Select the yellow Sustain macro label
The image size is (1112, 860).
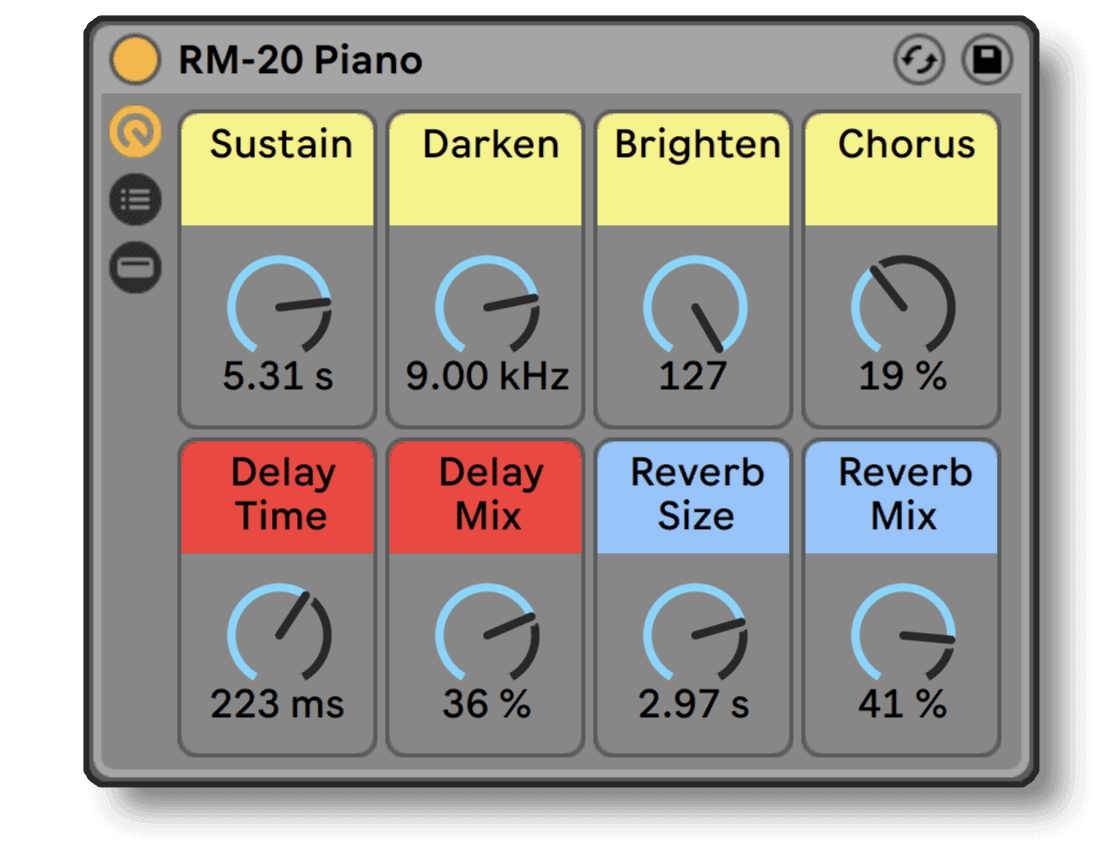(x=278, y=167)
